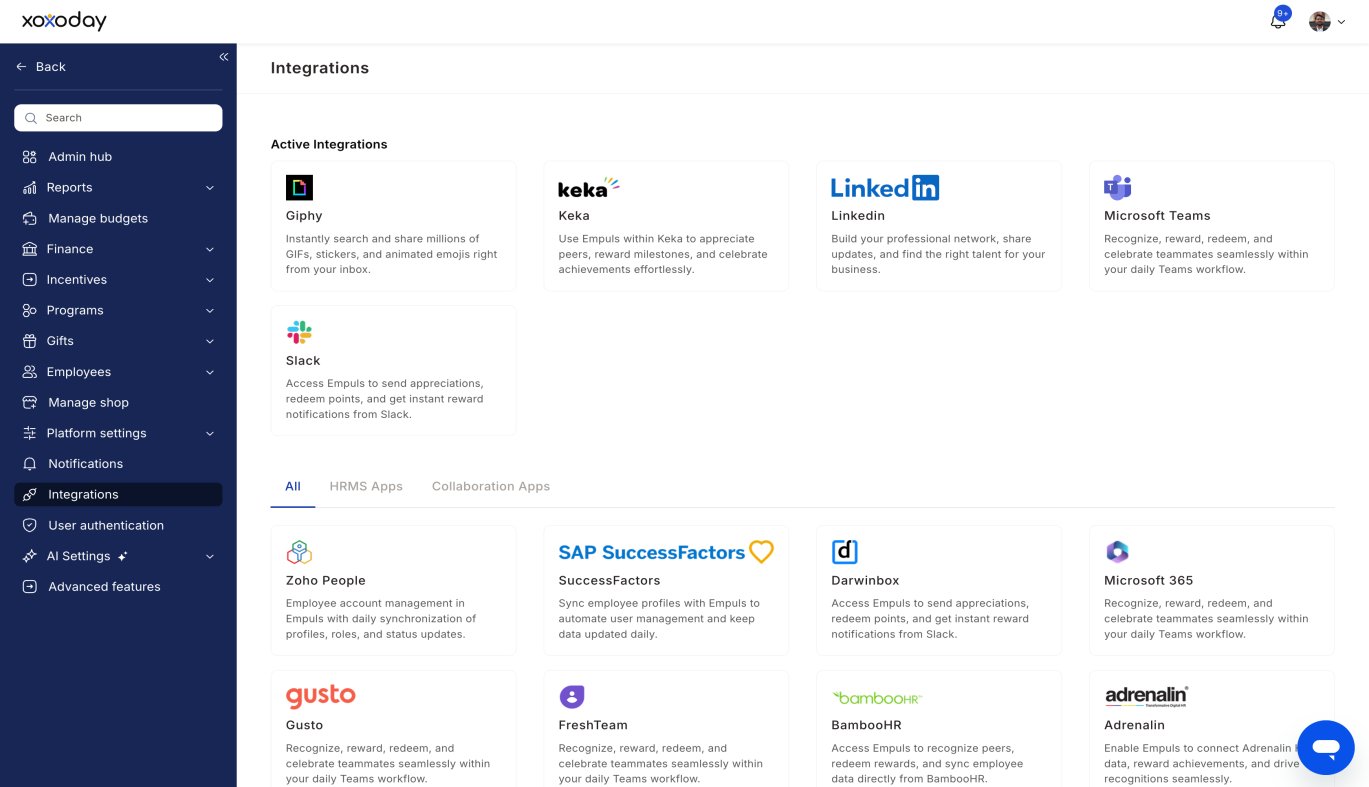Open the user profile avatar menu
Viewport: 1369px width, 787px height.
1320,21
